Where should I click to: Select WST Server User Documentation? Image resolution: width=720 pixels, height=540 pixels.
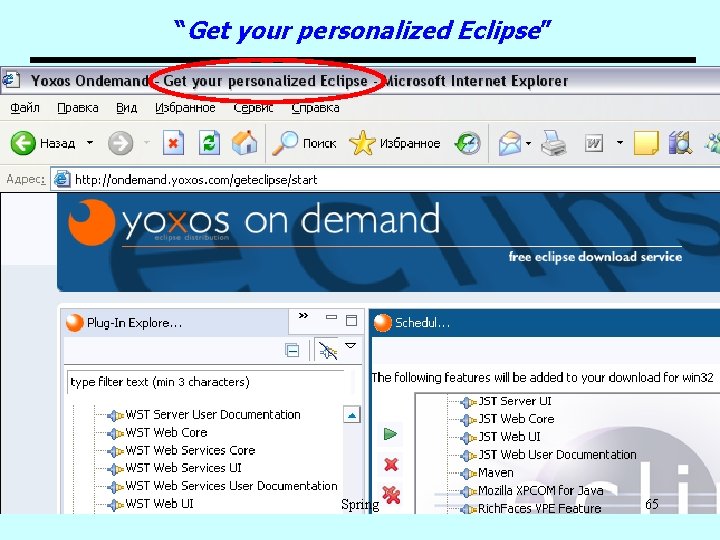tap(213, 415)
